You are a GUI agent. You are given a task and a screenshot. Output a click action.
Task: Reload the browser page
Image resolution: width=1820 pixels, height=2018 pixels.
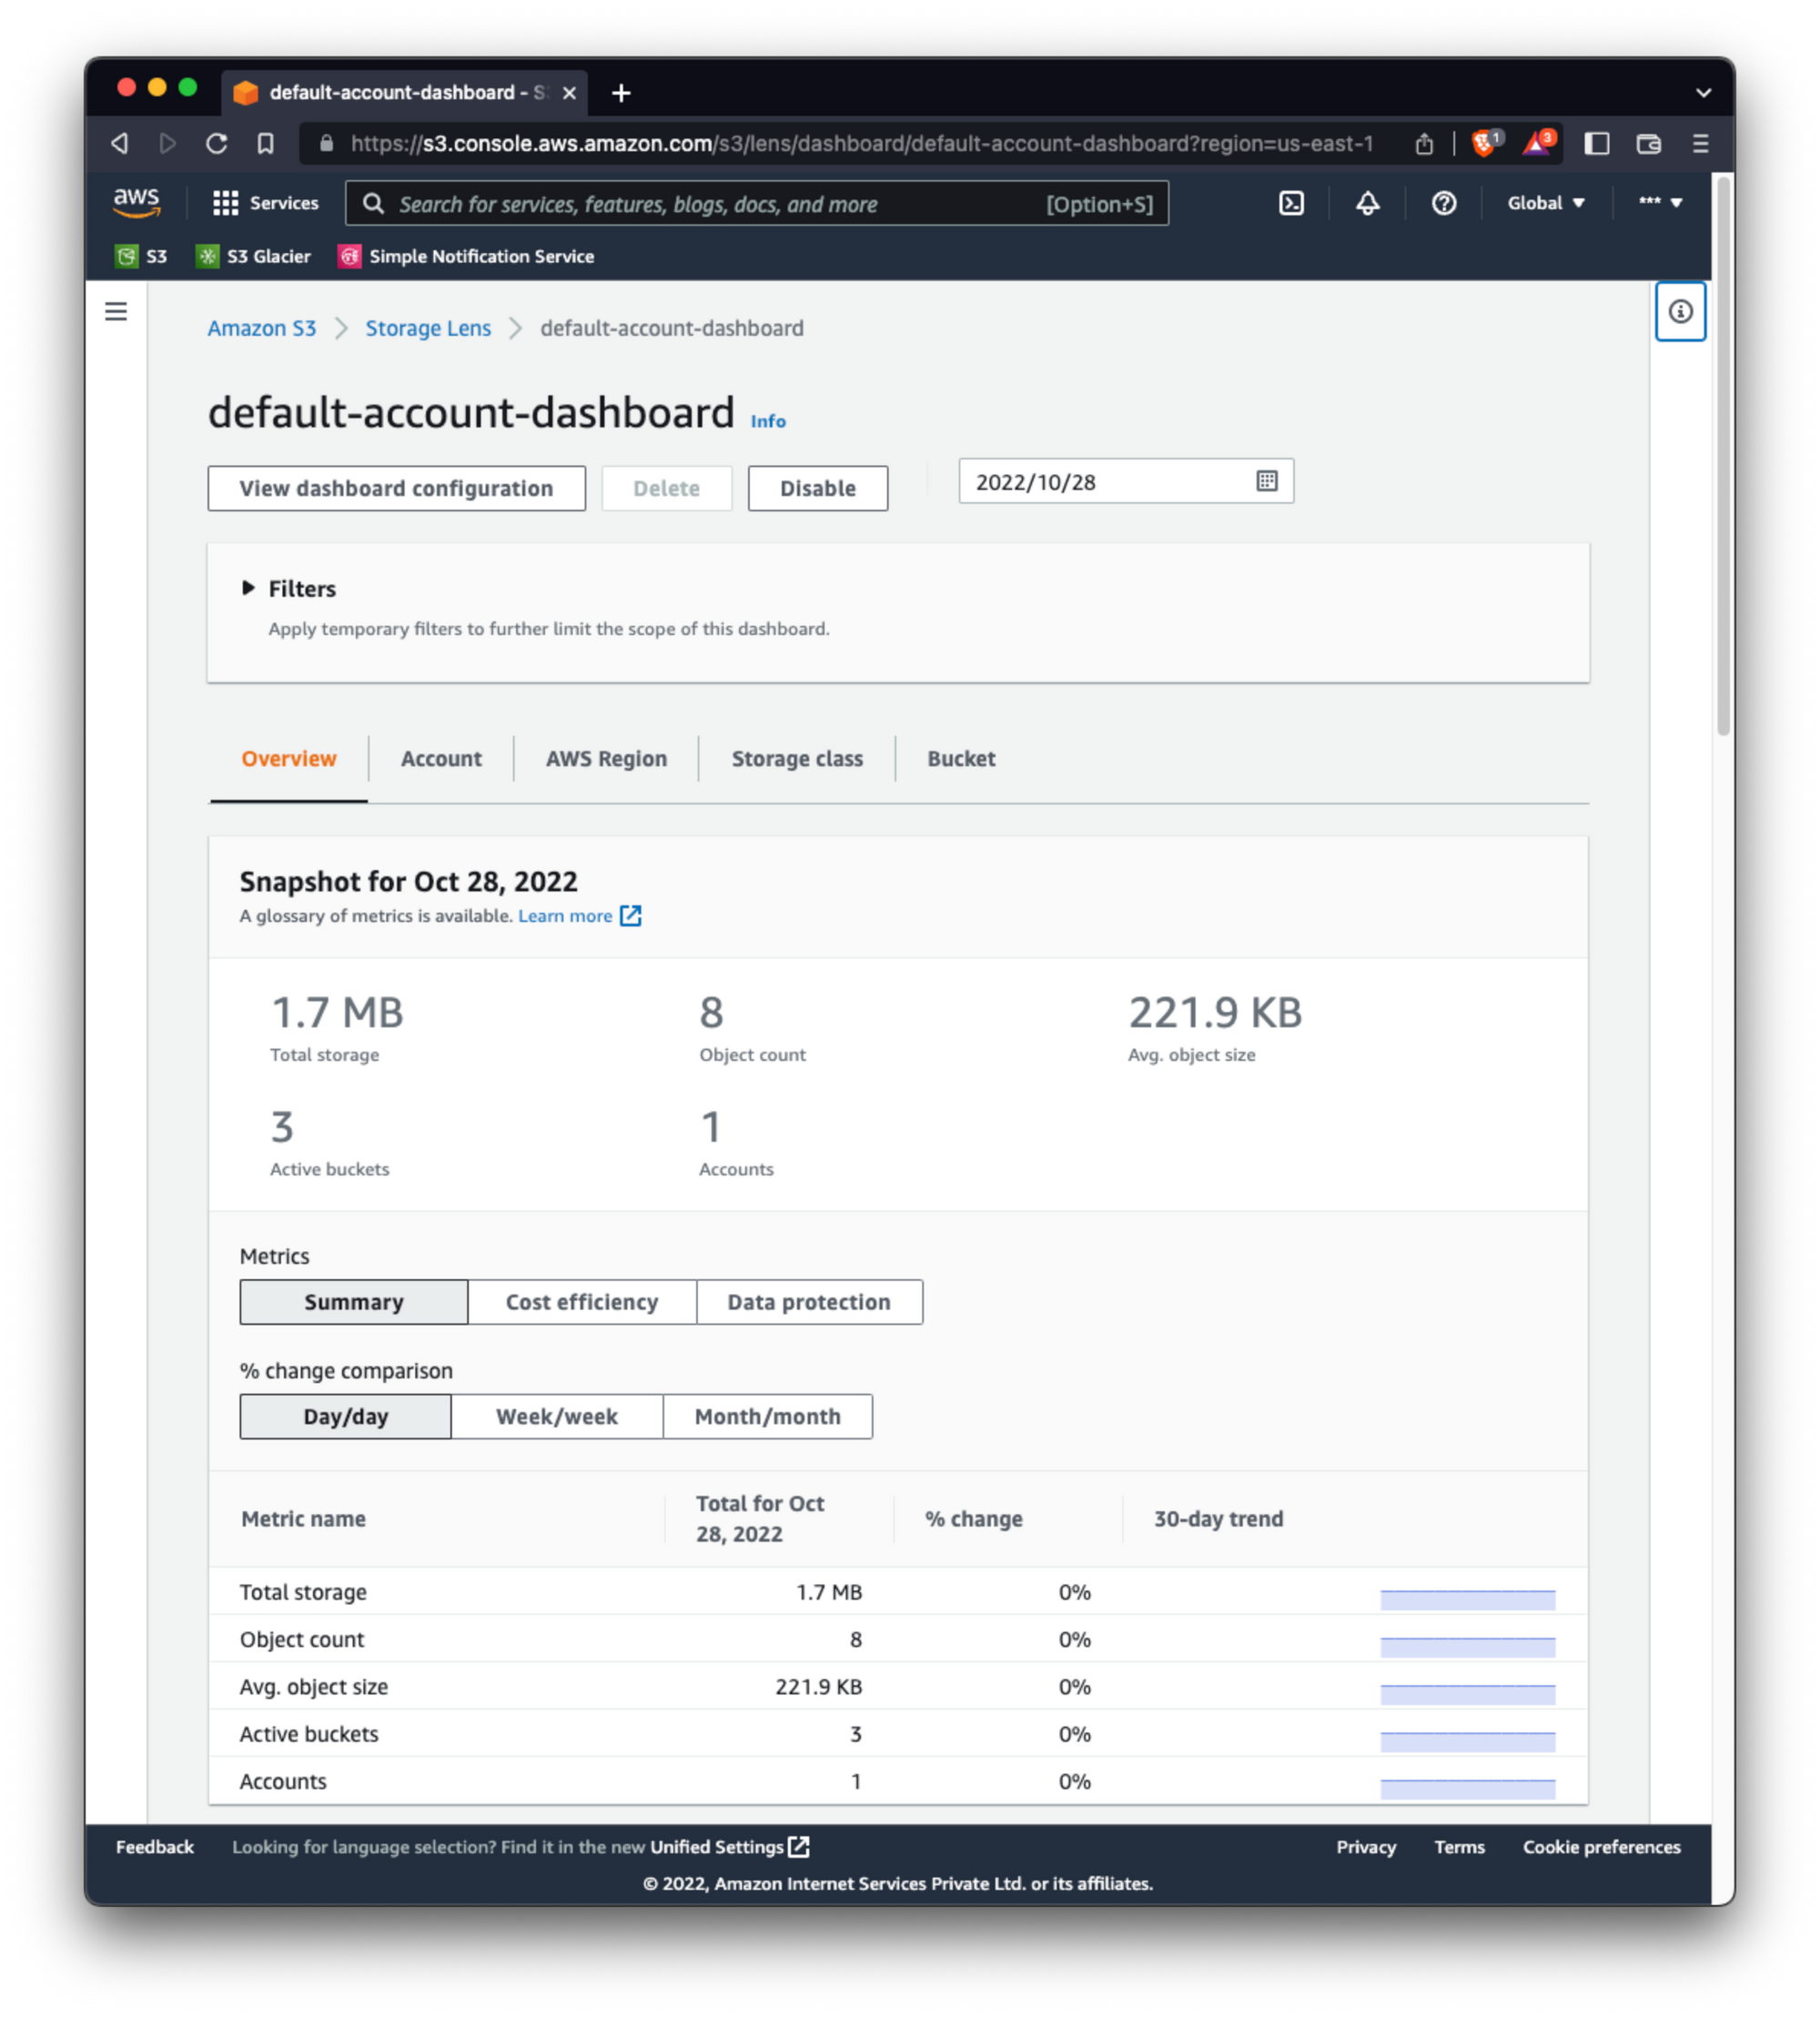(216, 143)
